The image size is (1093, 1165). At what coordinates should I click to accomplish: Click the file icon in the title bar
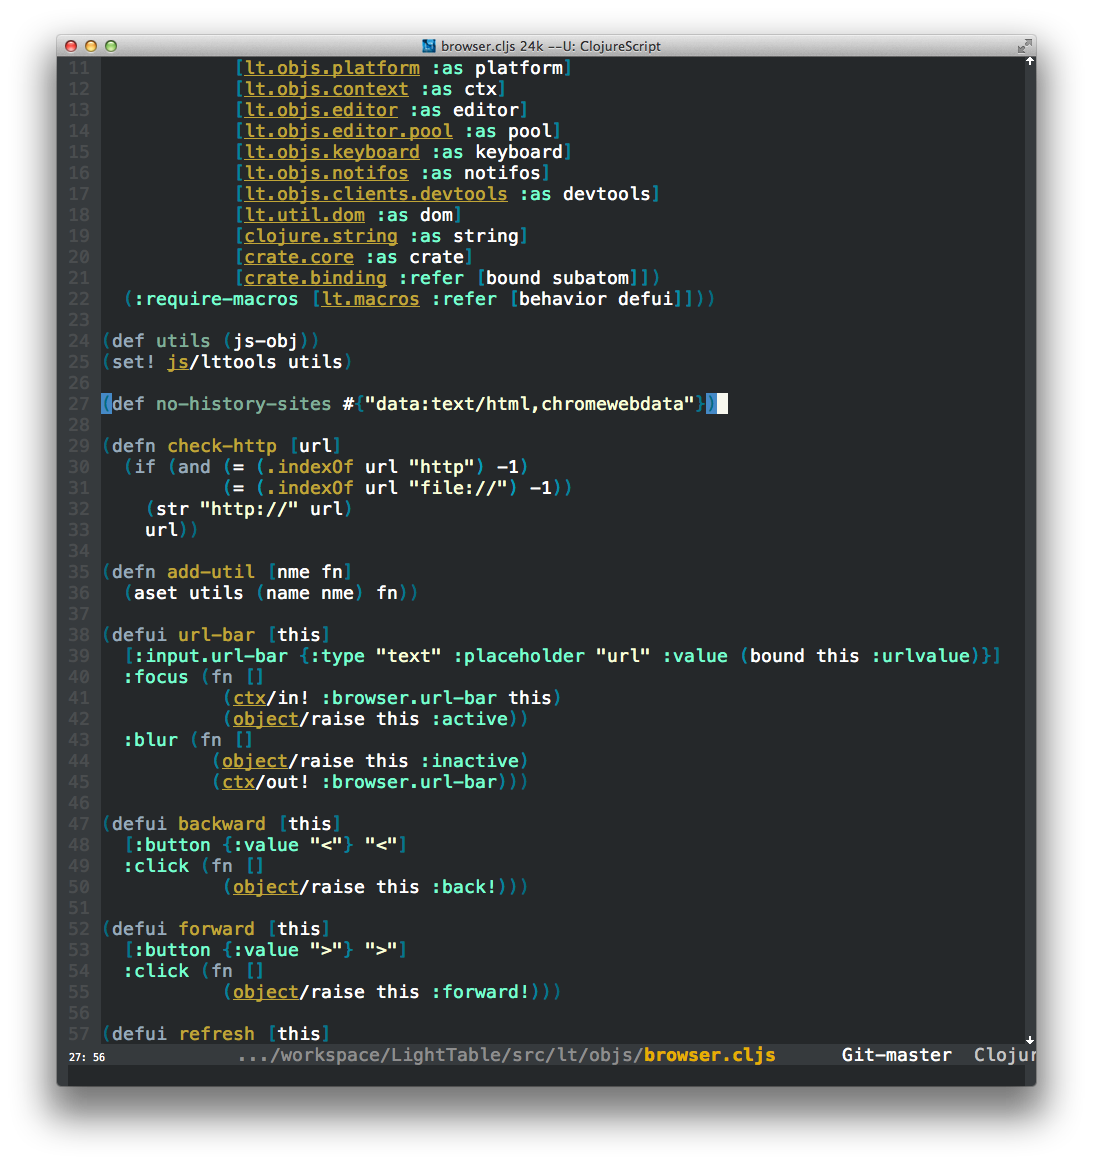click(429, 46)
